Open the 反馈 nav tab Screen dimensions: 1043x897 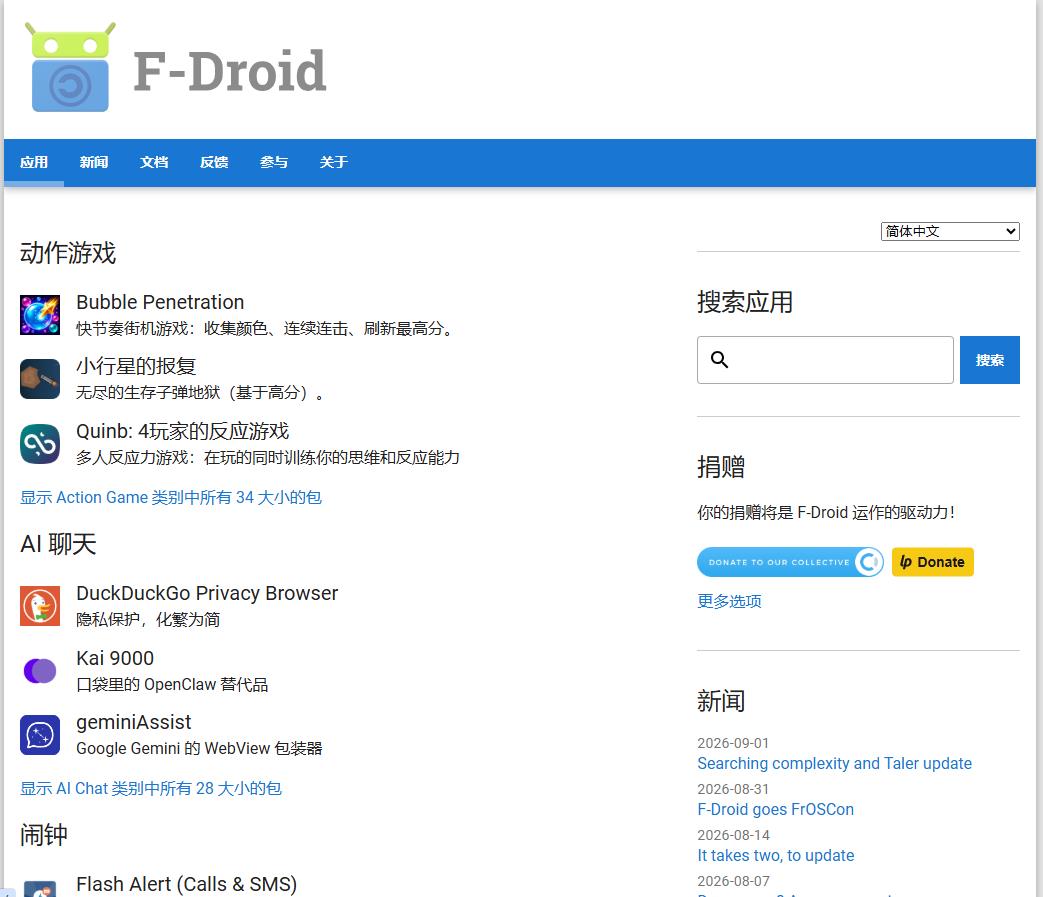click(214, 162)
